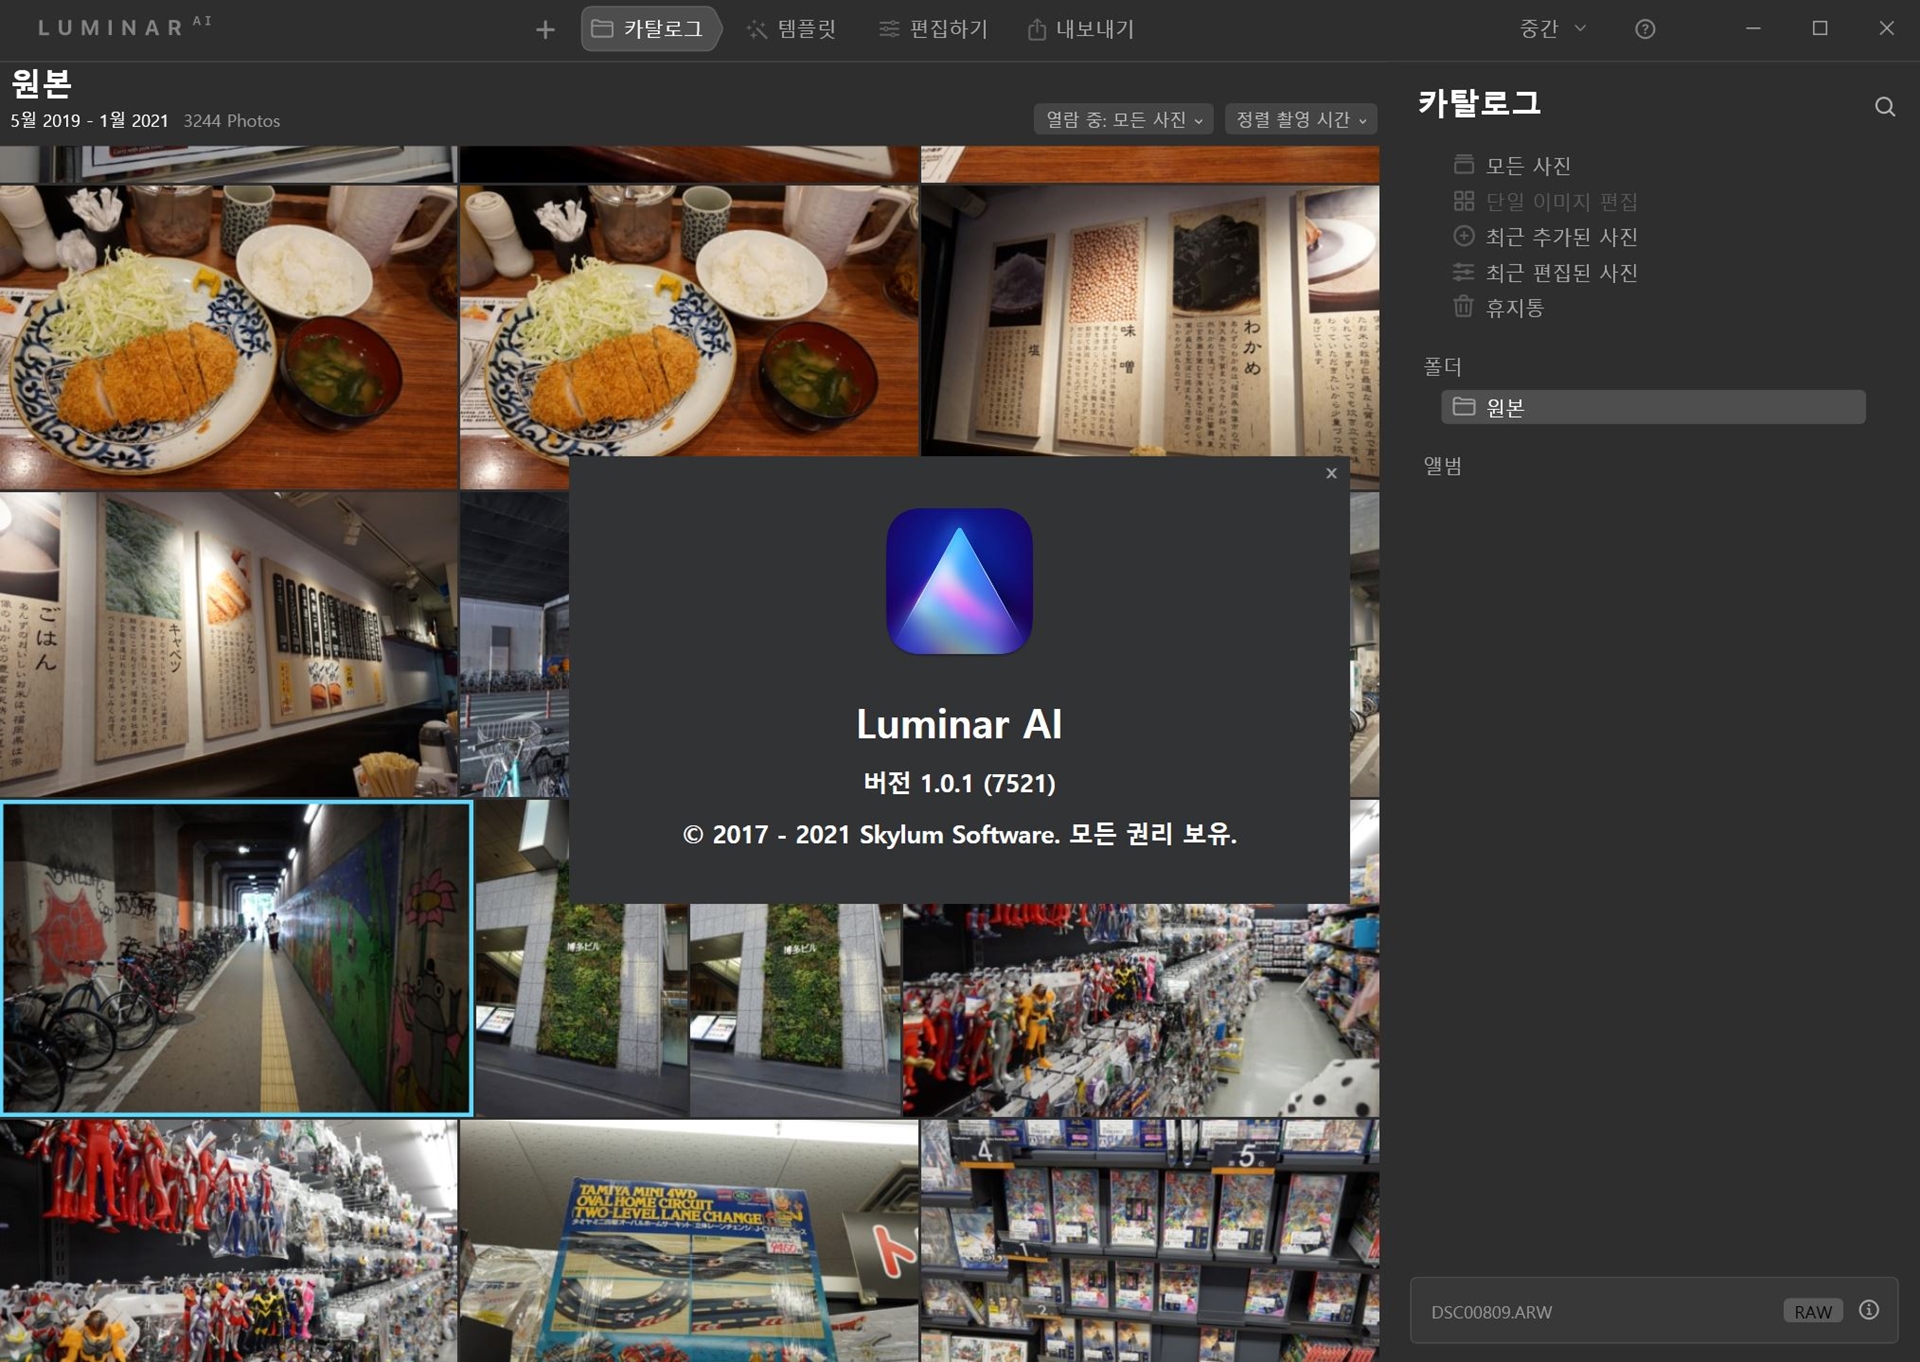This screenshot has width=1920, height=1362.
Task: Click the 카탈로그 heading in the right panel
Action: (1479, 103)
